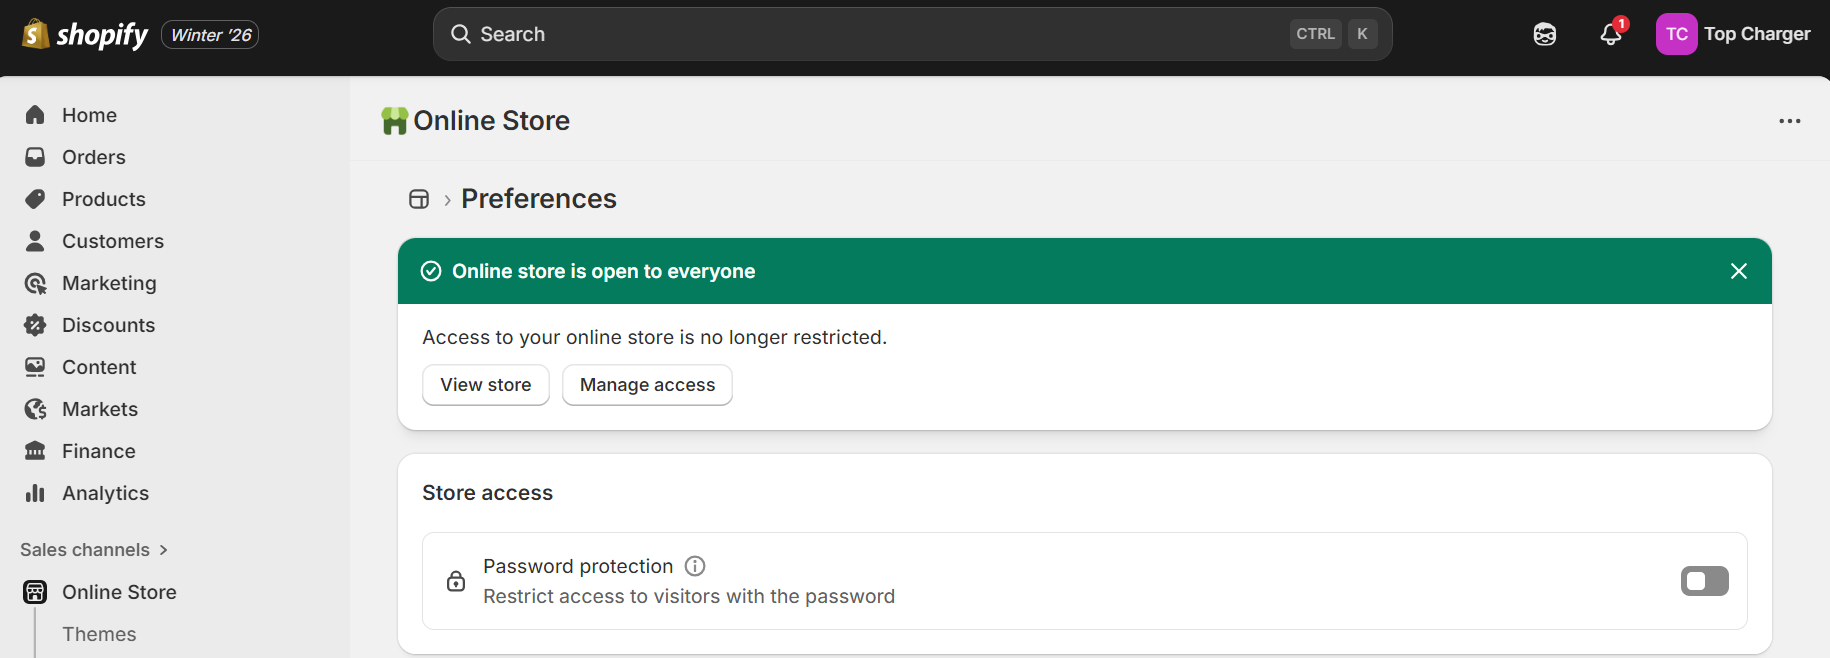Open Customers in sidebar
Screen dimensions: 1830x658
[x=113, y=241]
